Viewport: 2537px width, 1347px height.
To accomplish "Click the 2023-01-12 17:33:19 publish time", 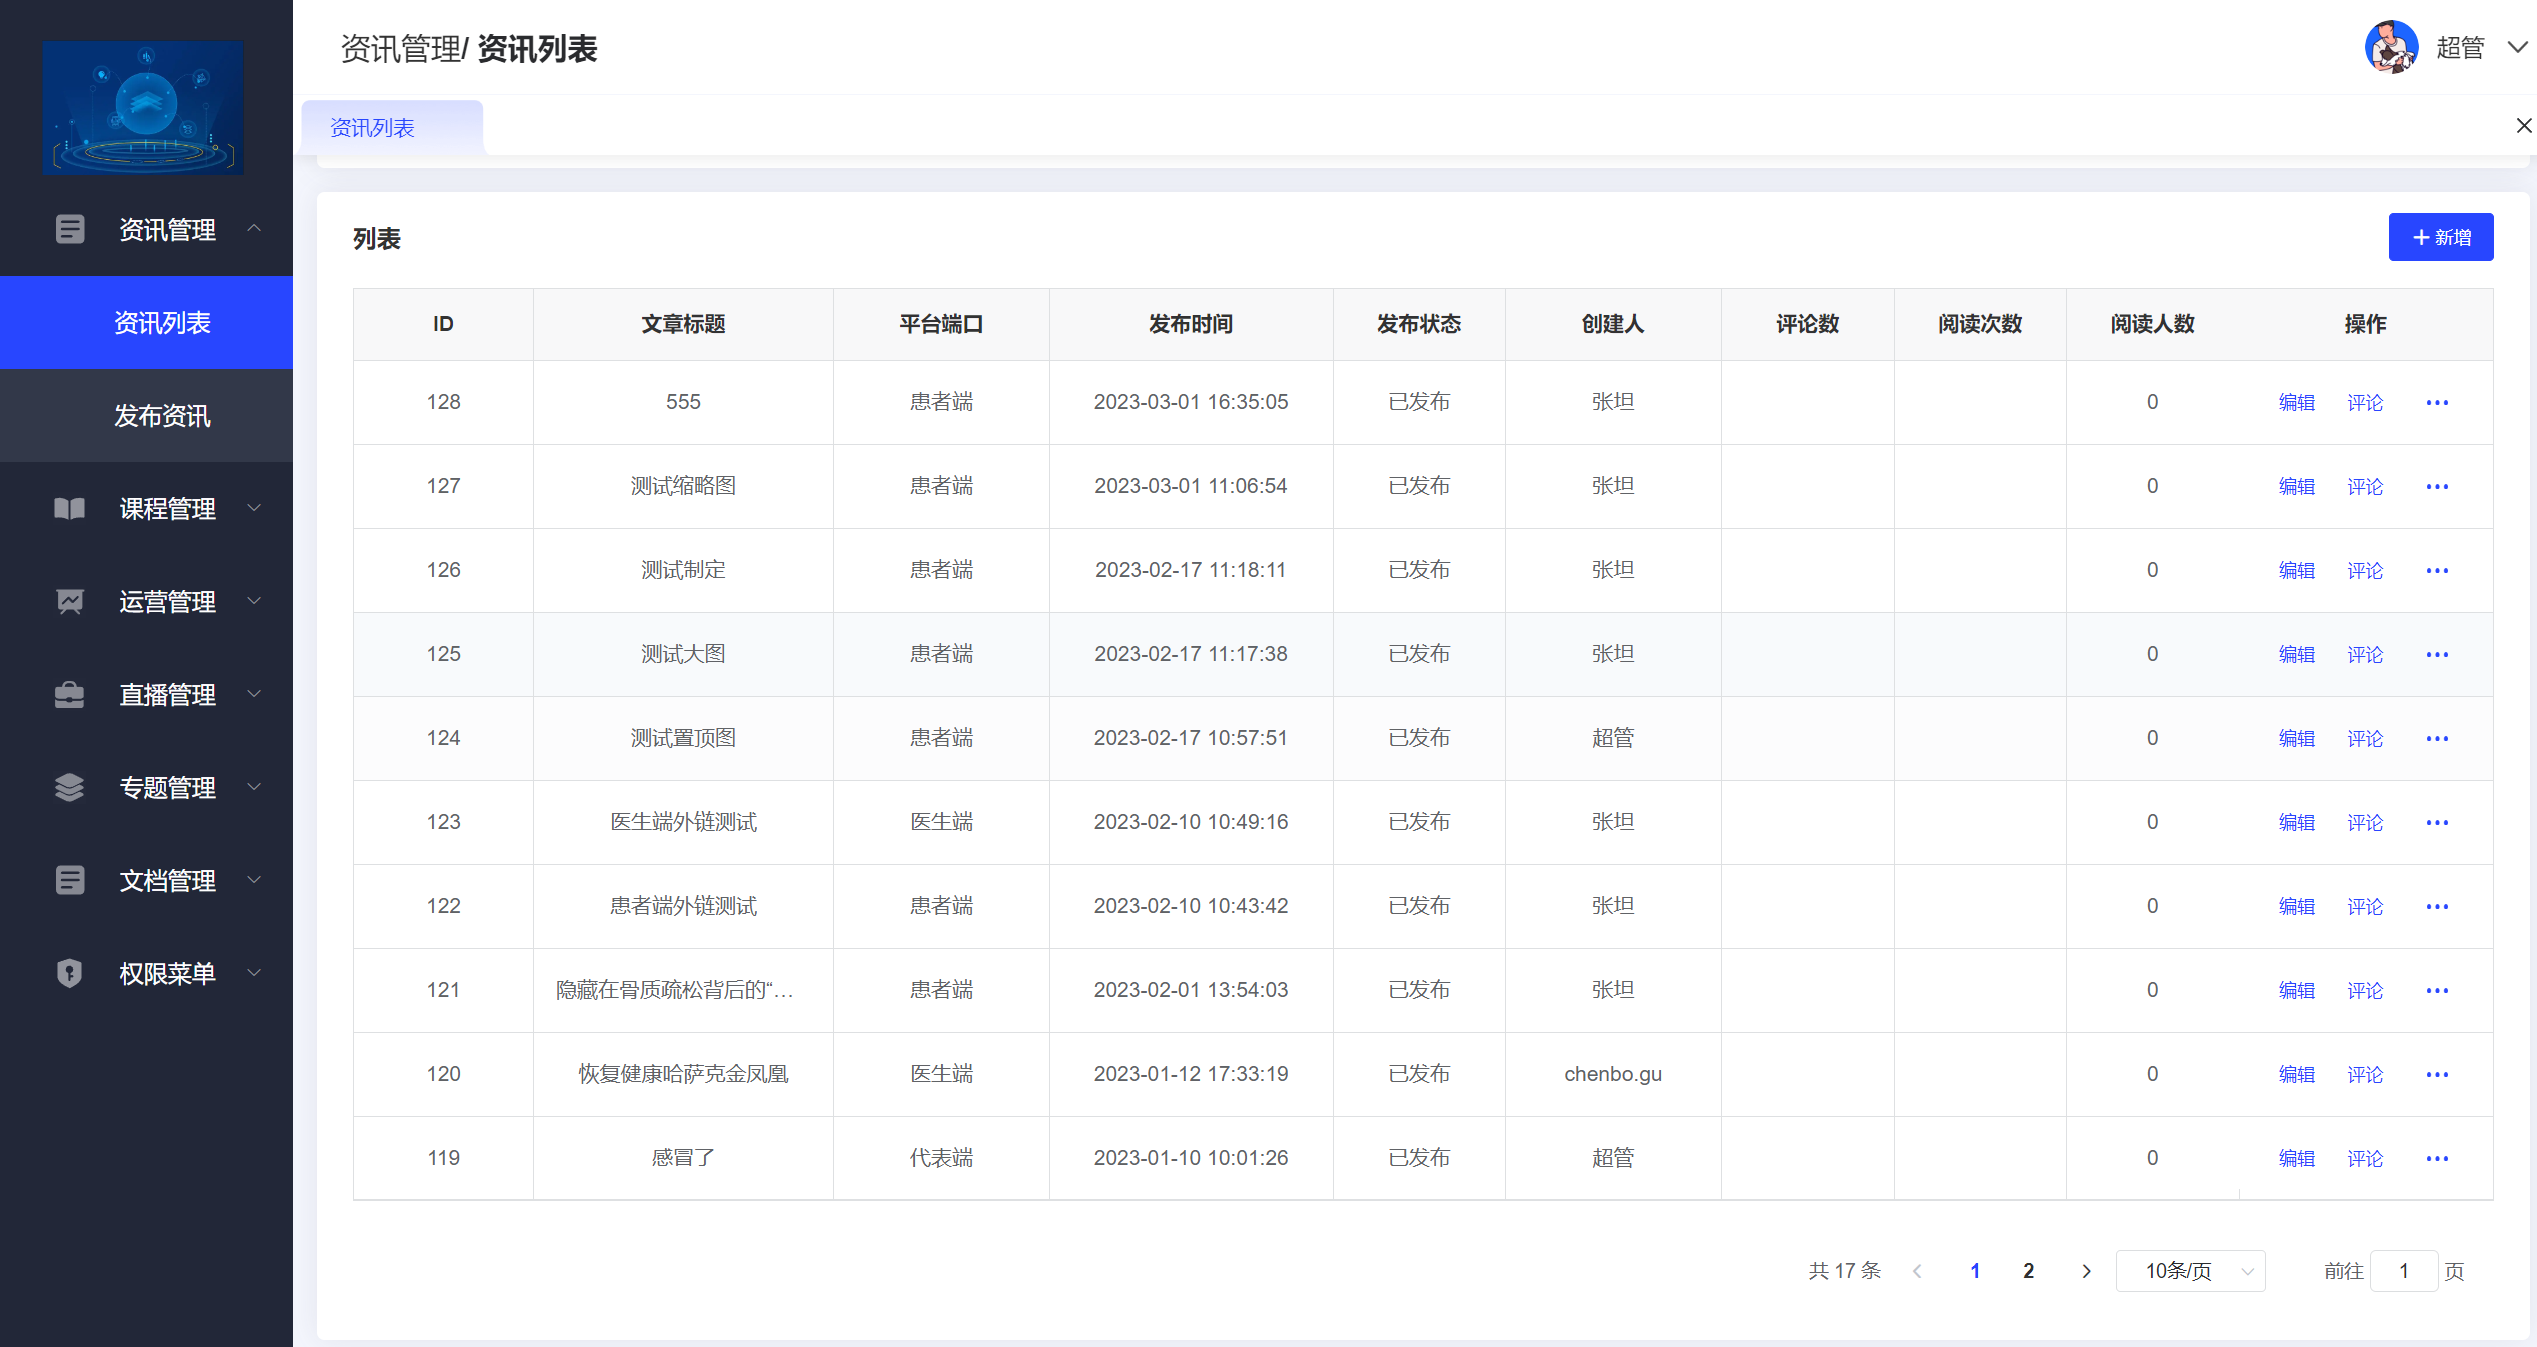I will [1190, 1074].
